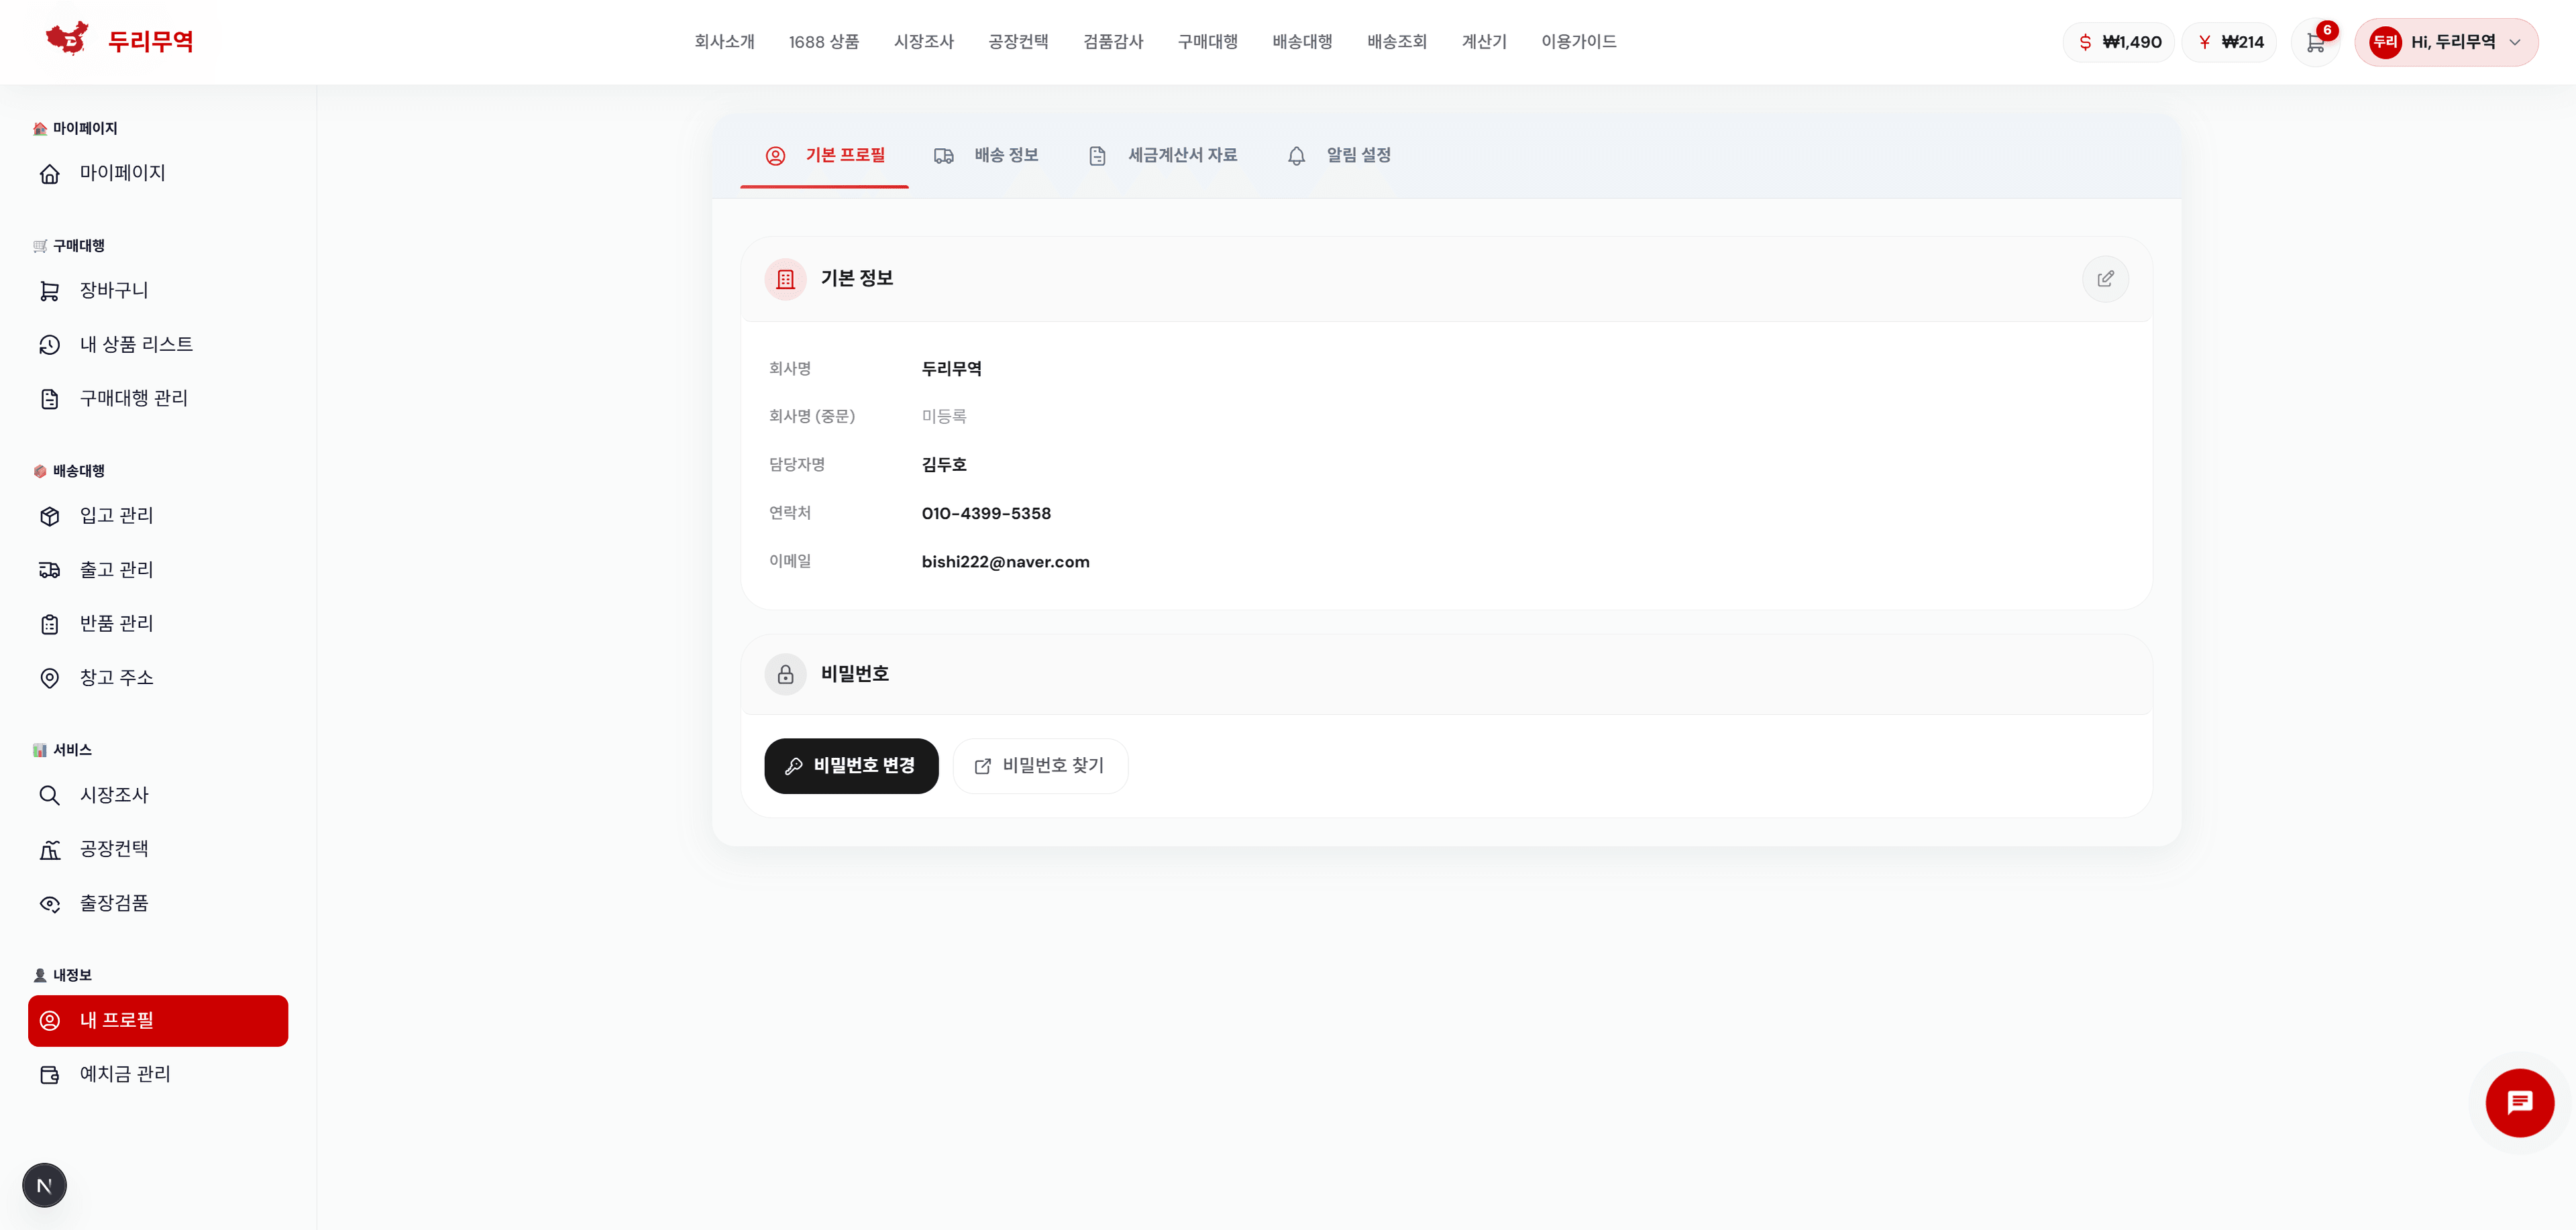Click the dollar exchange rate indicator

(2118, 42)
